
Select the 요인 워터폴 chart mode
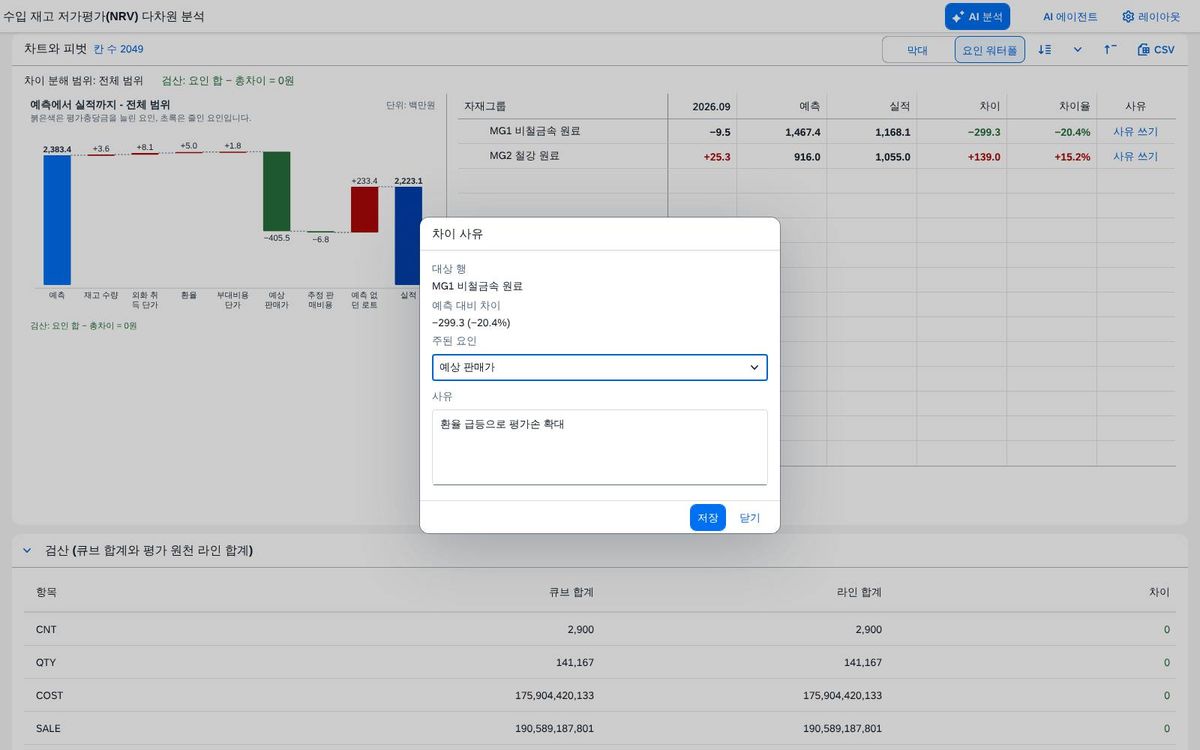(x=990, y=50)
